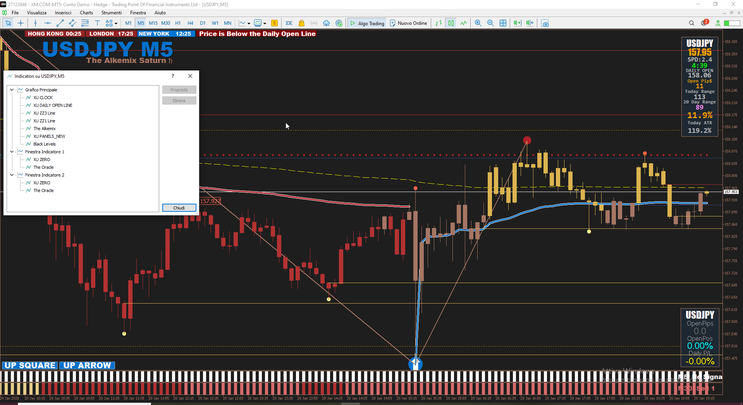Draw a horizontal line
The image size is (743, 405).
(x=47, y=23)
